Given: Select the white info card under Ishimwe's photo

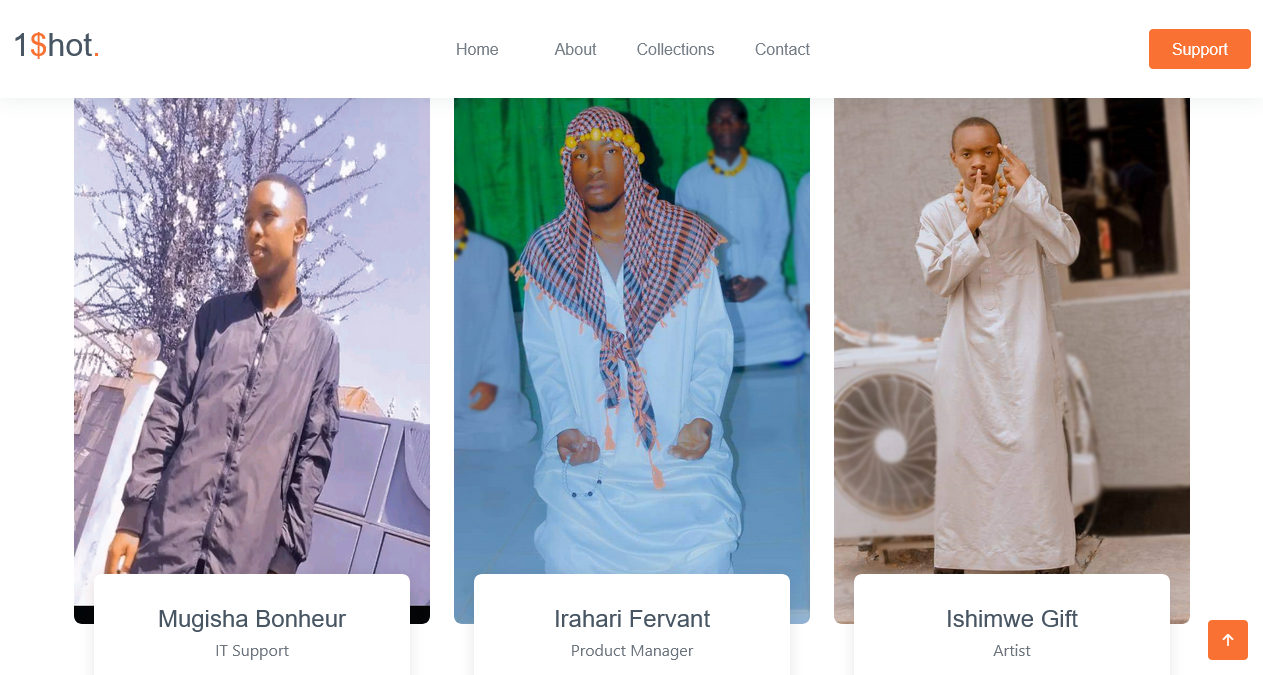Looking at the screenshot, I should tap(1012, 625).
